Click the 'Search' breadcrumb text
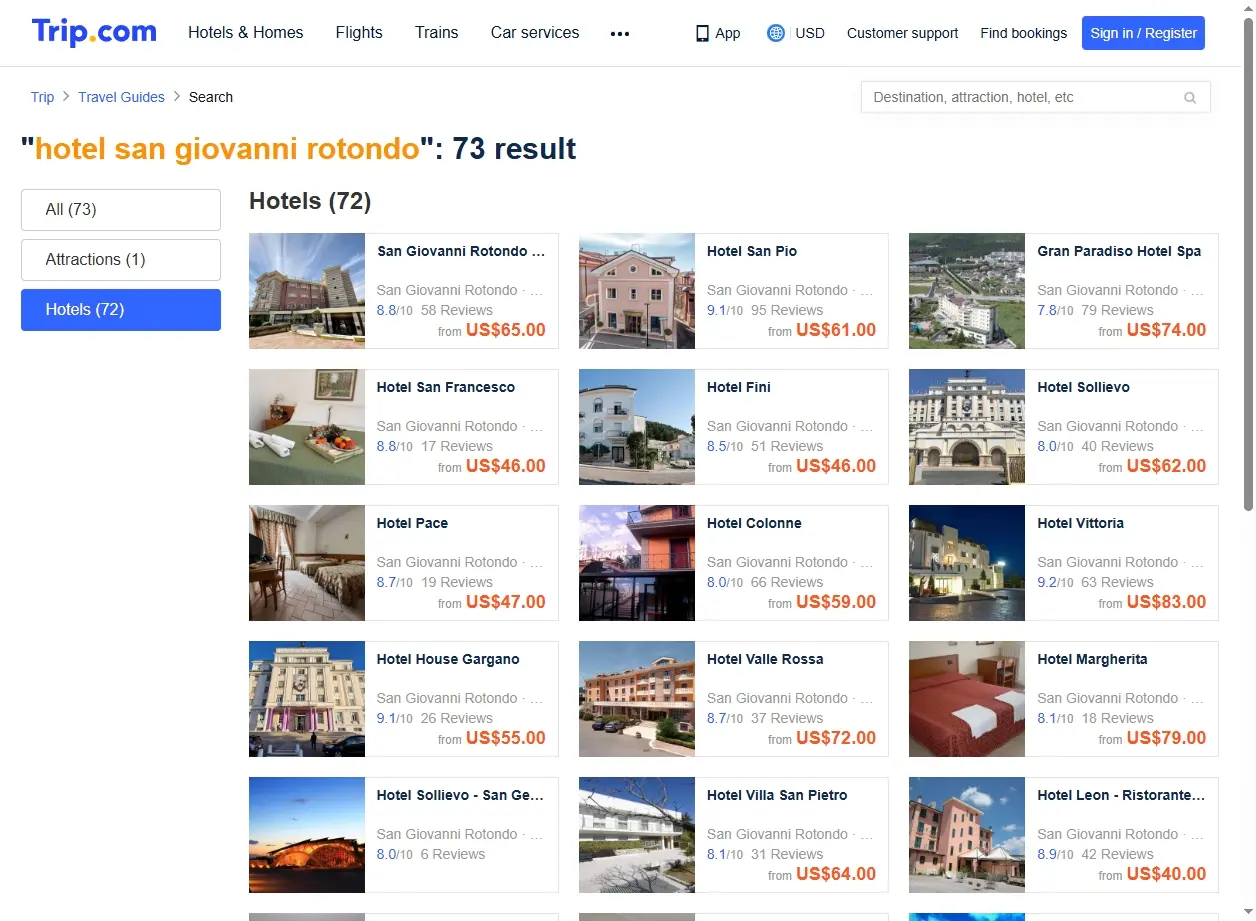The image size is (1256, 921). (211, 97)
